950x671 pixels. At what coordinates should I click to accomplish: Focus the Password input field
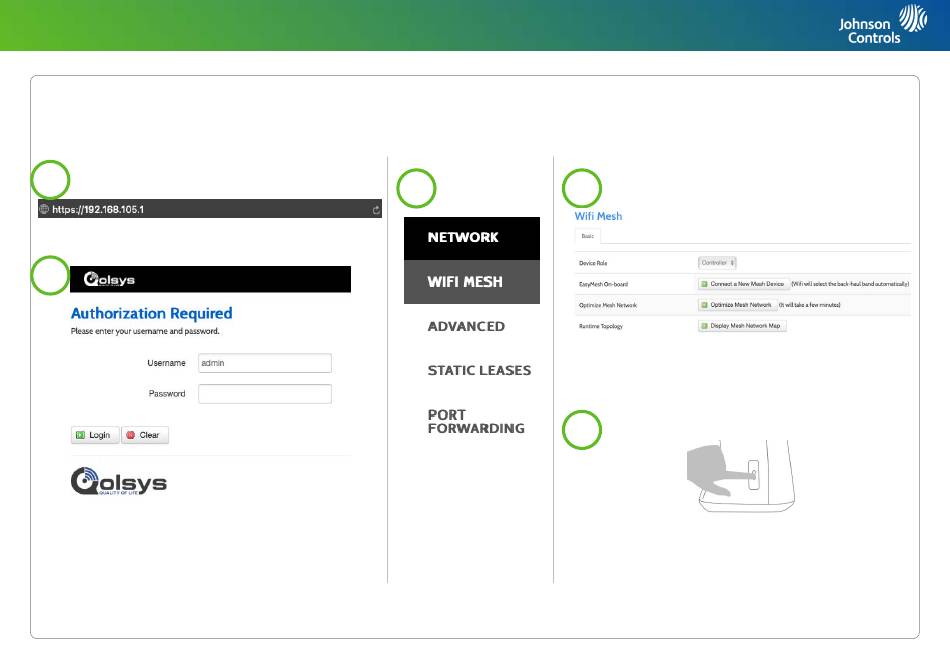264,394
